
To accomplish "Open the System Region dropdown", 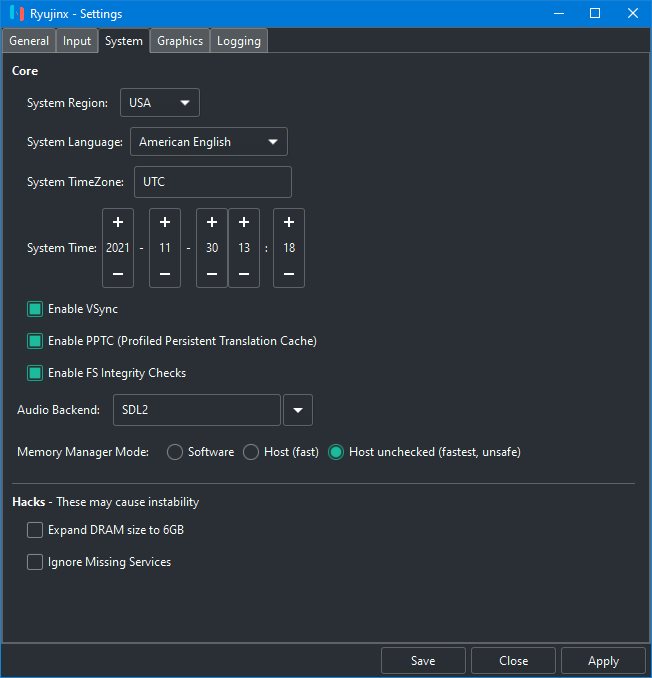I will [x=160, y=103].
